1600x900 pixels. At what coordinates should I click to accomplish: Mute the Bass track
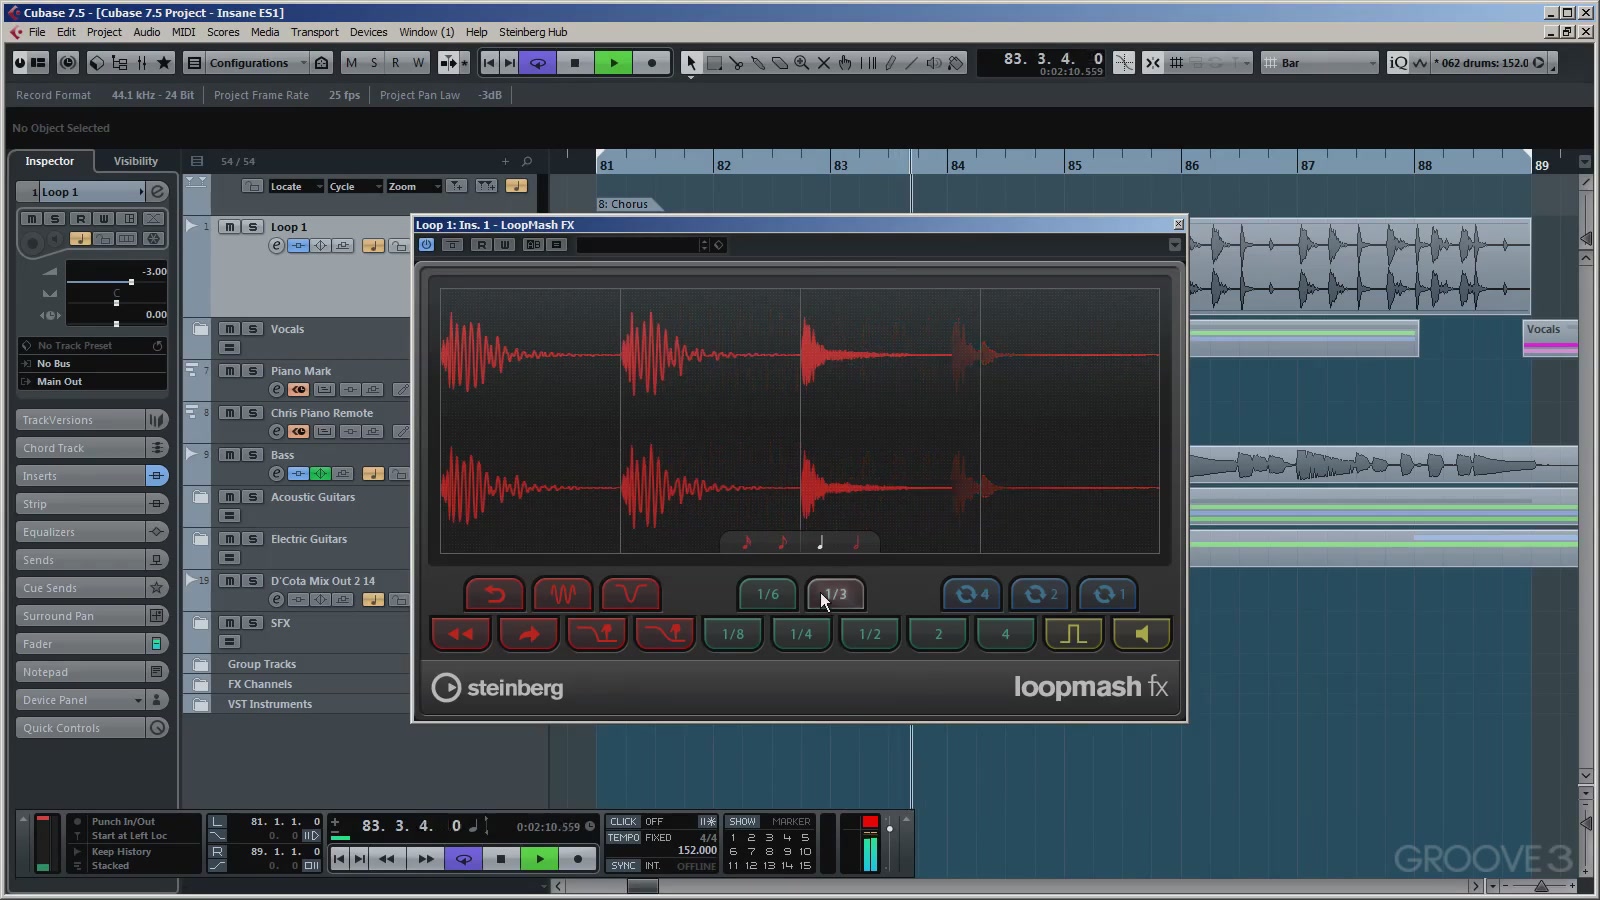click(230, 455)
